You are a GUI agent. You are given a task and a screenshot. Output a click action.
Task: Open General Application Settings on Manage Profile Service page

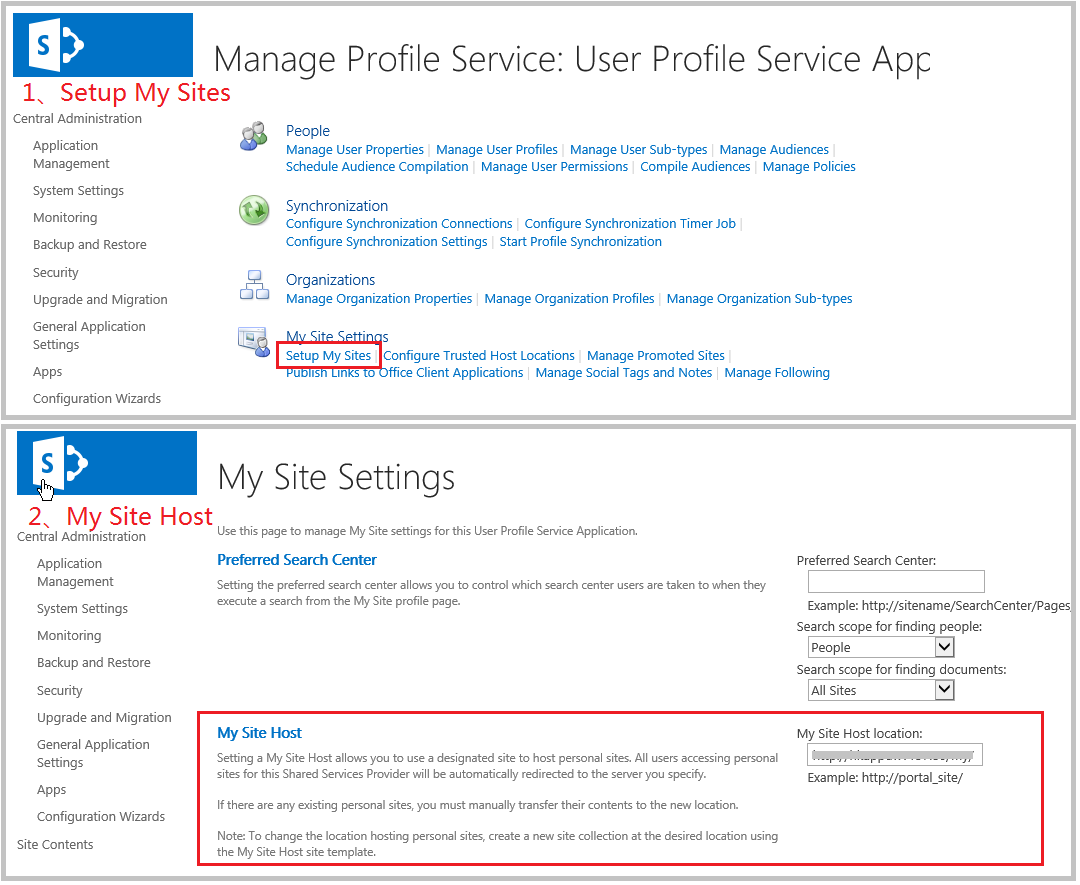[90, 335]
